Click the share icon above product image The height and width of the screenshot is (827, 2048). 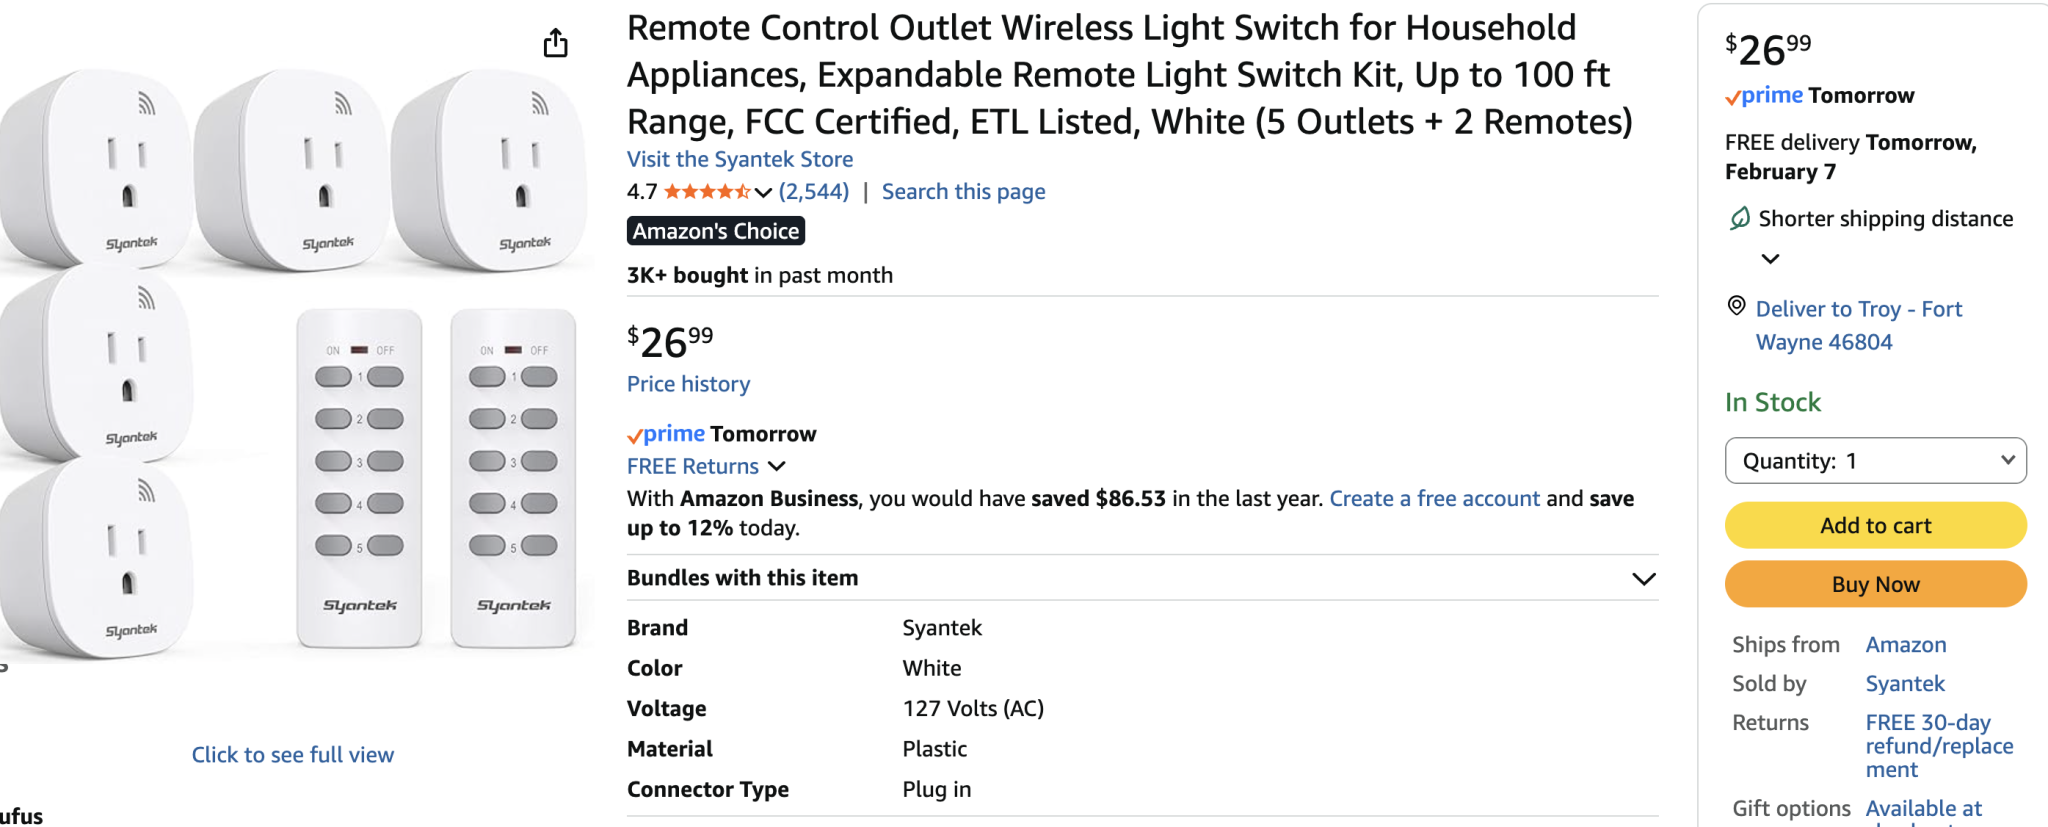pos(555,43)
